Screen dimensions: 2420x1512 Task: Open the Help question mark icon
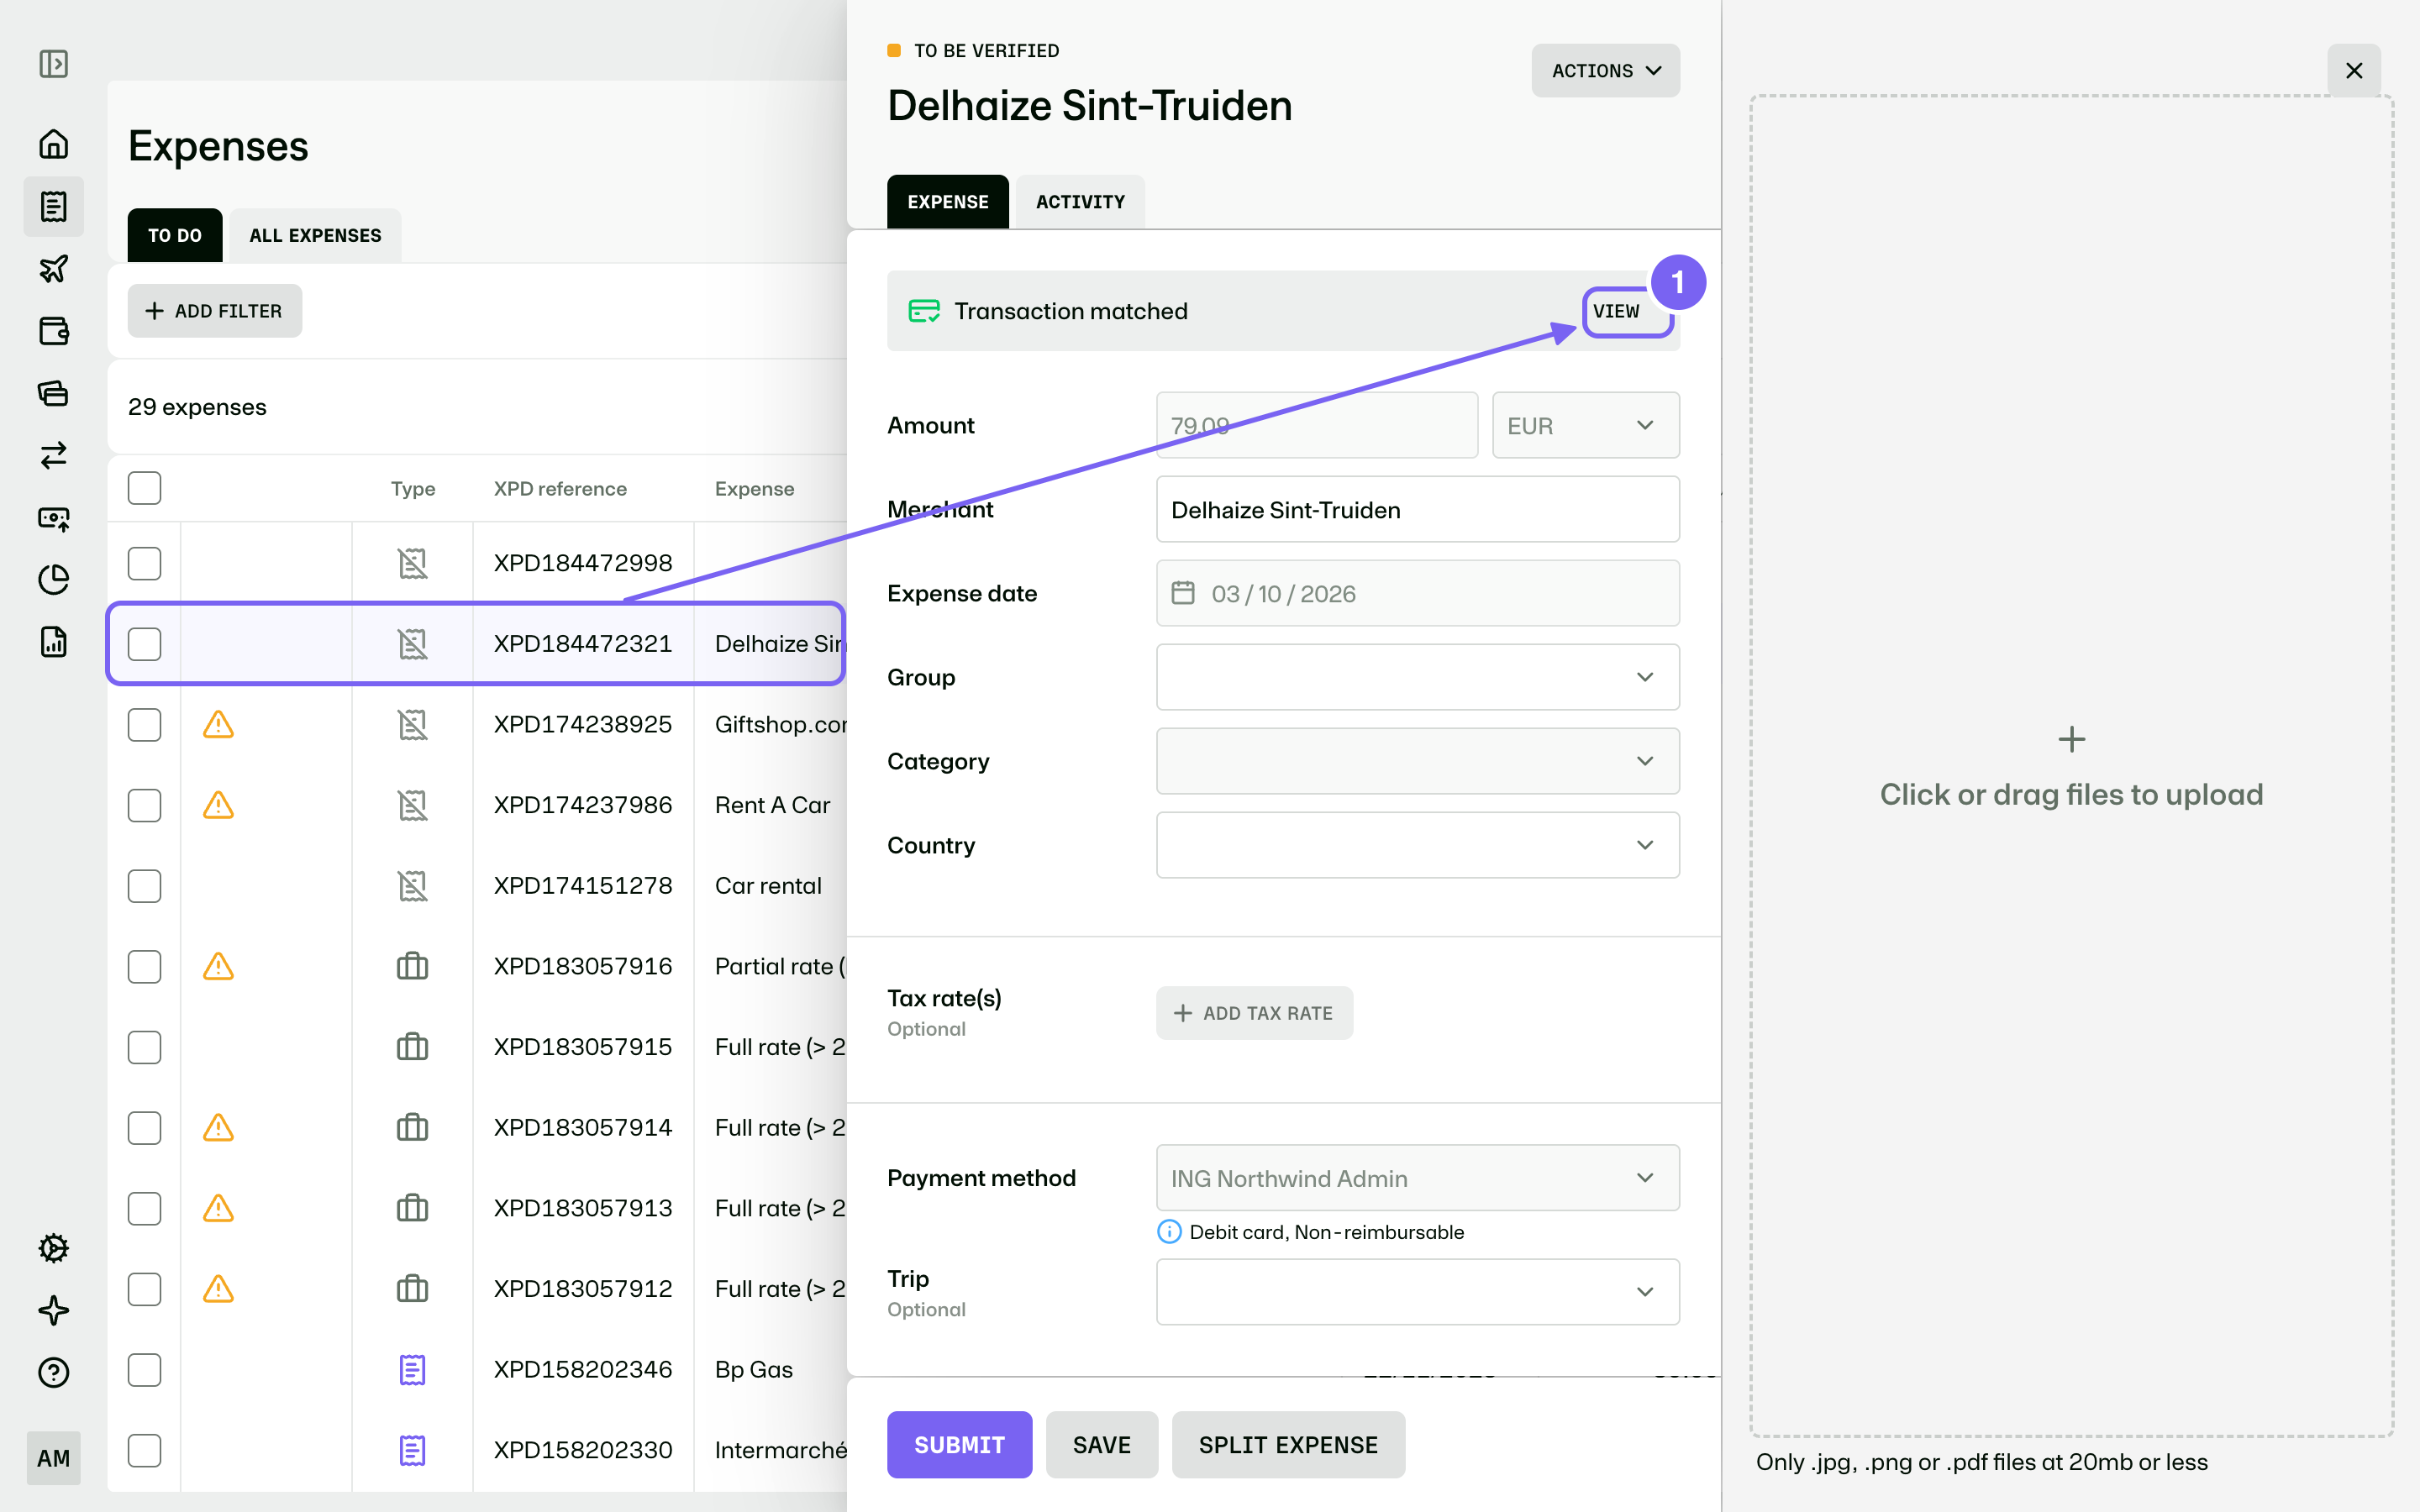tap(53, 1372)
